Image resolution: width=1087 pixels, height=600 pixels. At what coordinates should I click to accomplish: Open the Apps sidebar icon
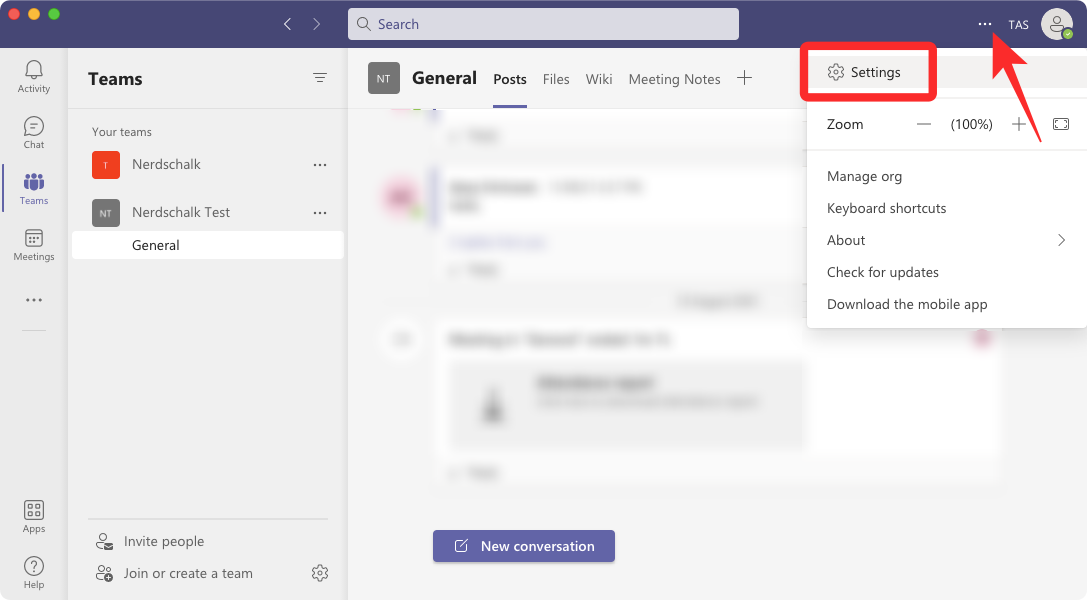(x=33, y=515)
